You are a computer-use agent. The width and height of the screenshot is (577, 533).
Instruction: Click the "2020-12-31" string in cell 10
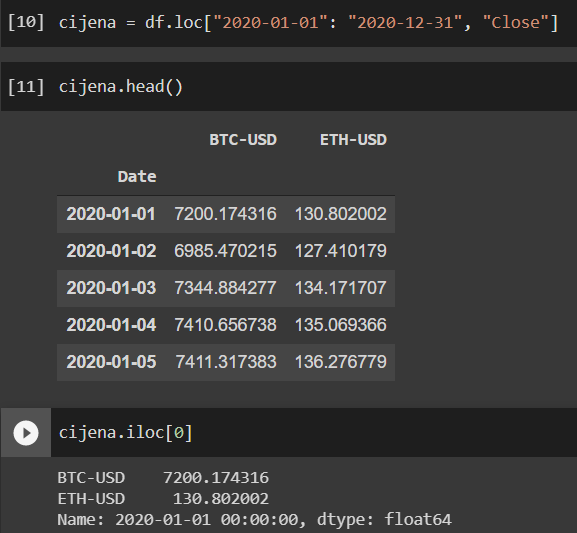click(405, 22)
